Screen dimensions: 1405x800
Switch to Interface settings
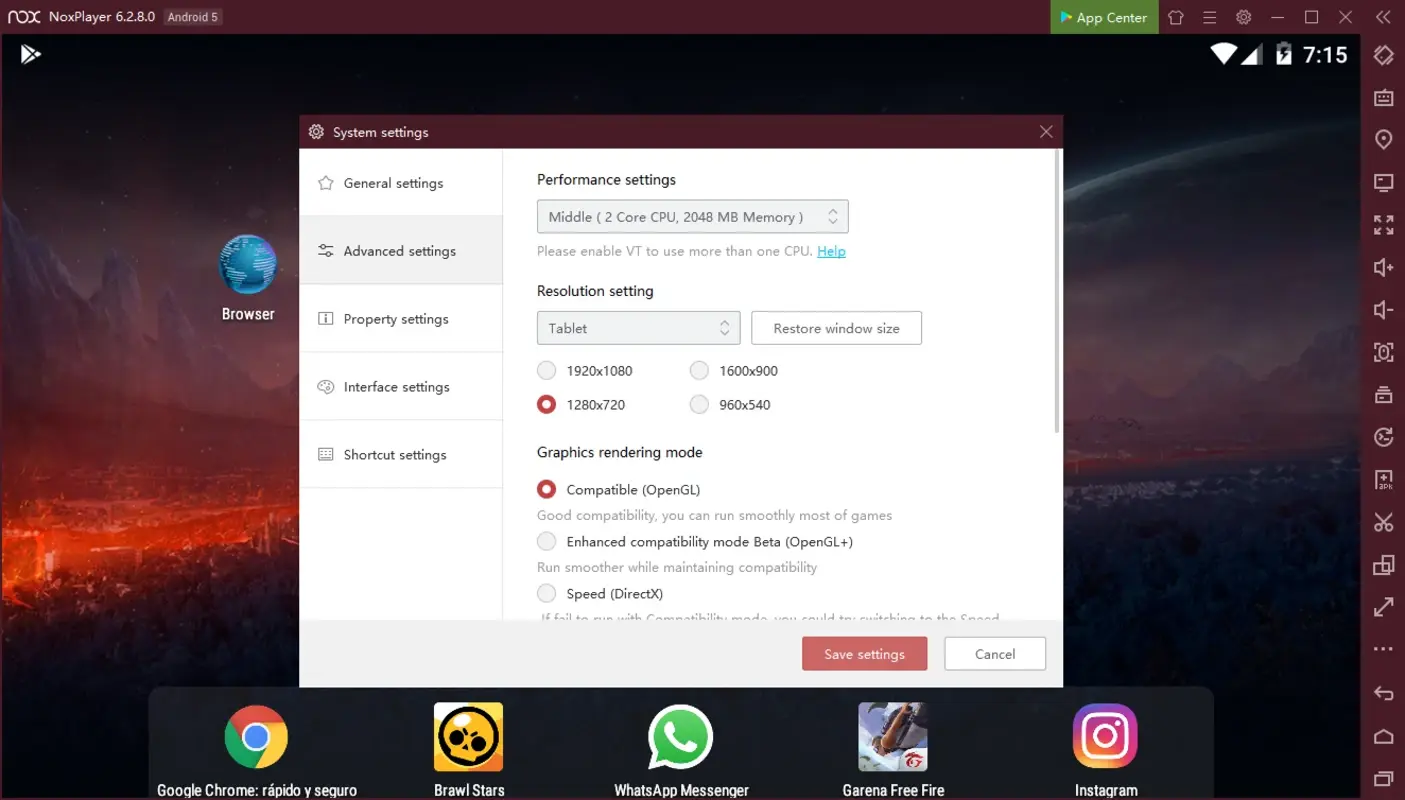[396, 386]
